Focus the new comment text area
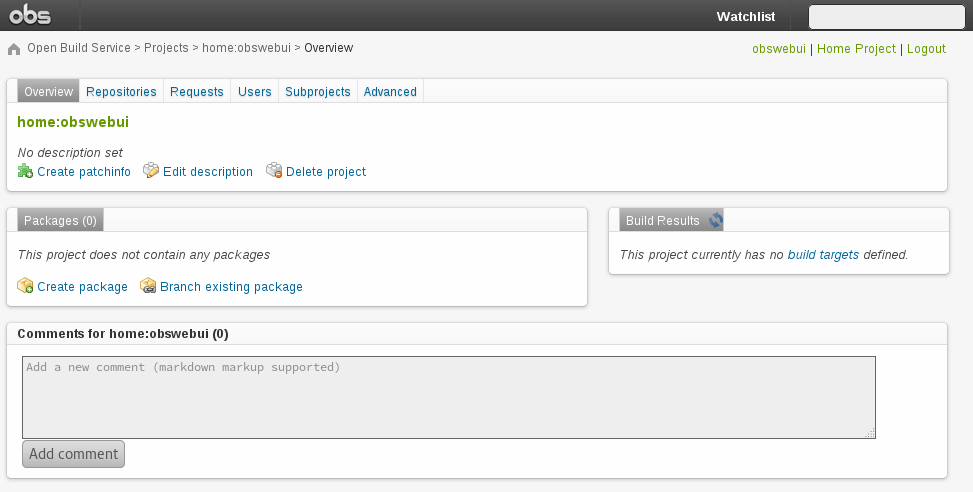 448,397
